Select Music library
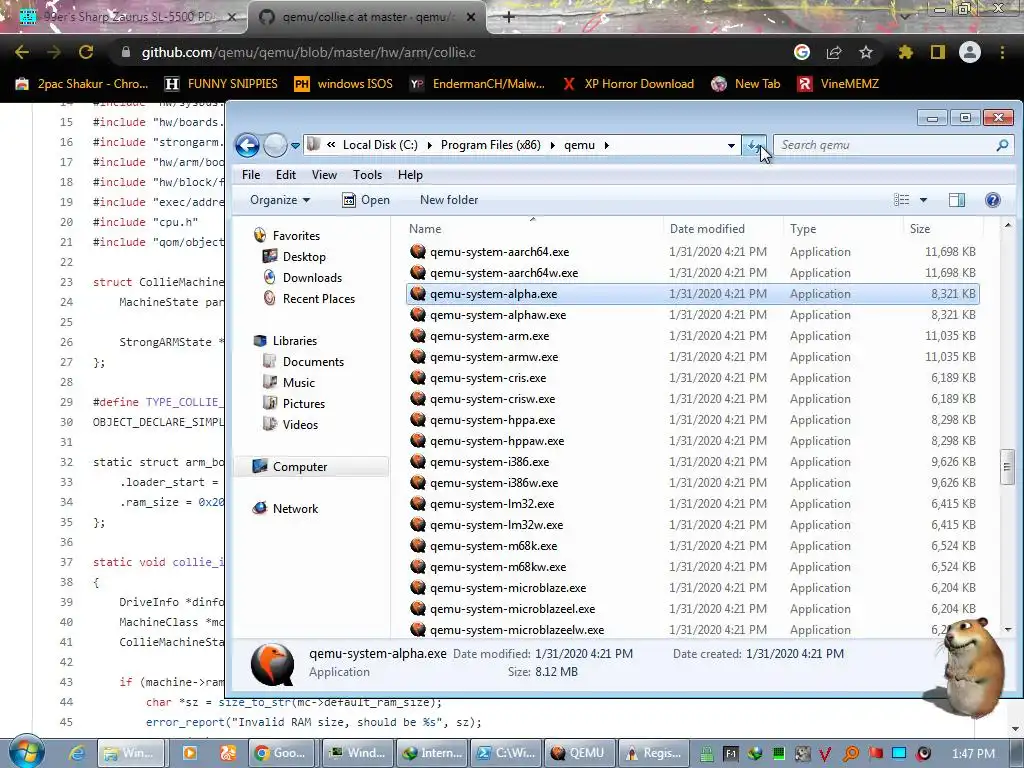 pyautogui.click(x=298, y=383)
